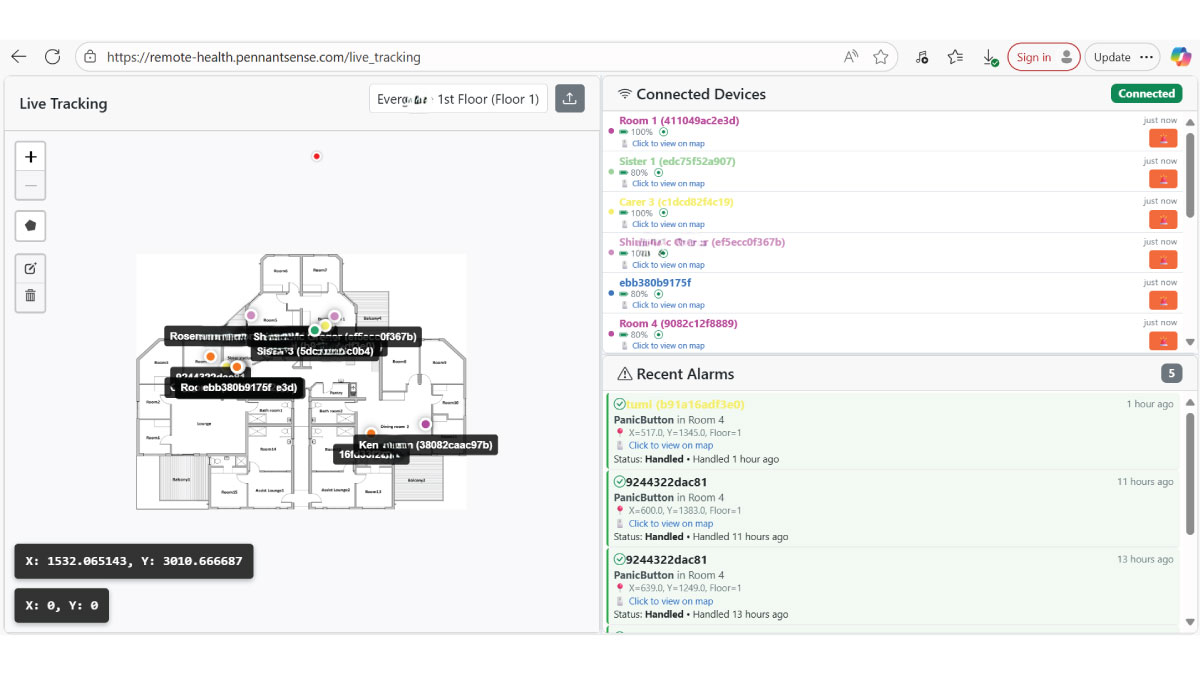
Task: Add this page to browser favorites
Action: click(880, 57)
